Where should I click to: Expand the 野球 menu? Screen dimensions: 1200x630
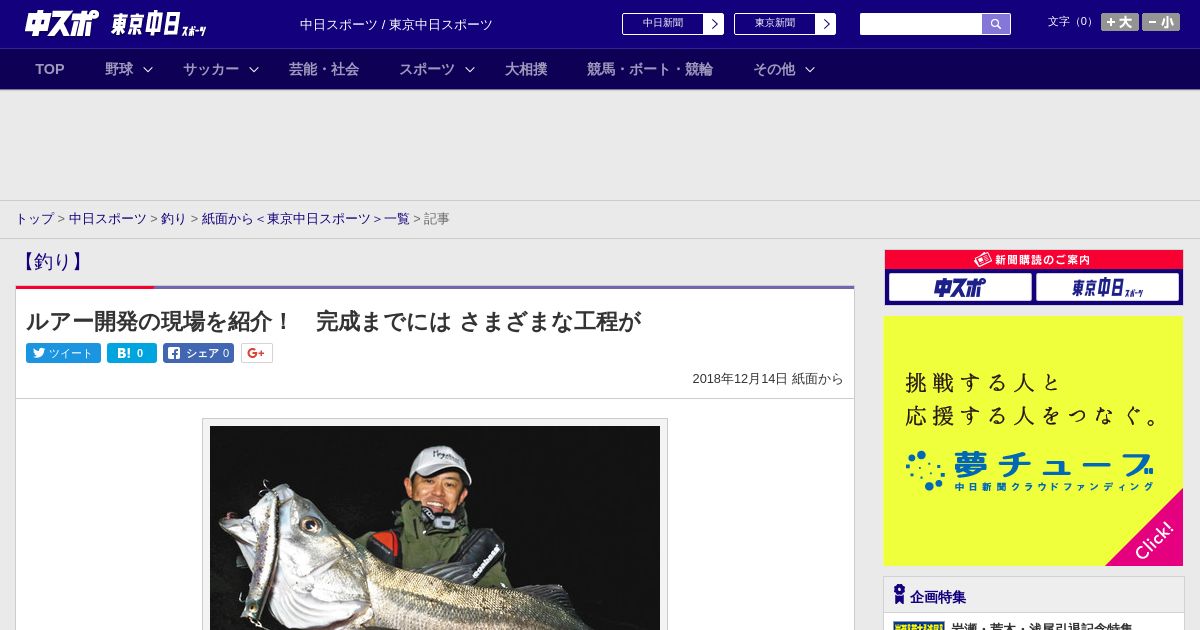point(129,69)
